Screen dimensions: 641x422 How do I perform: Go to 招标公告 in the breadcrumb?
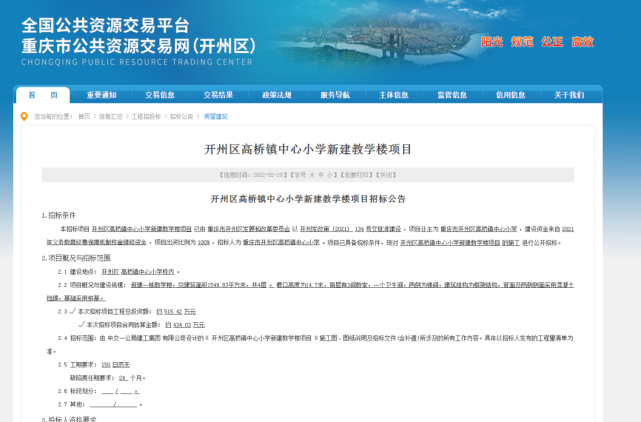182,117
